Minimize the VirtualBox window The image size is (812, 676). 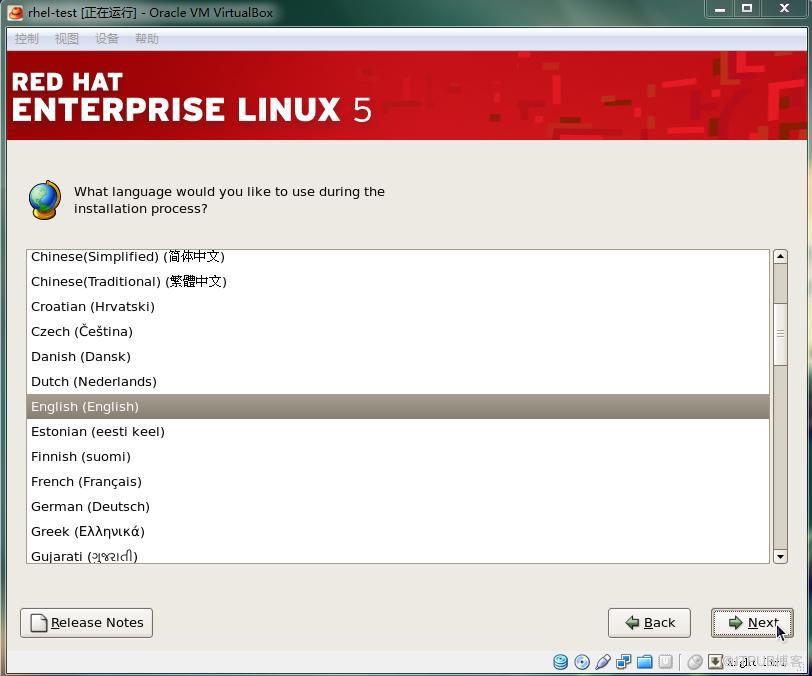(720, 8)
